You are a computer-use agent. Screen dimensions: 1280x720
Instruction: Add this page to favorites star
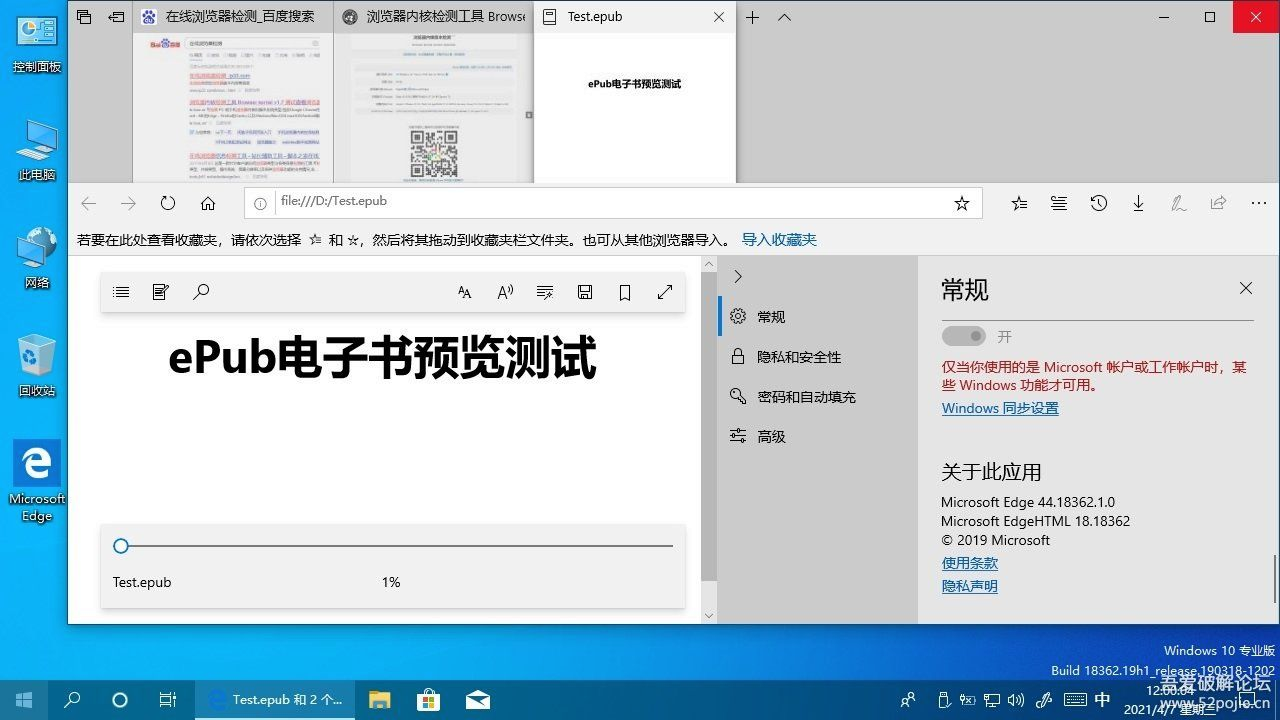pos(962,203)
